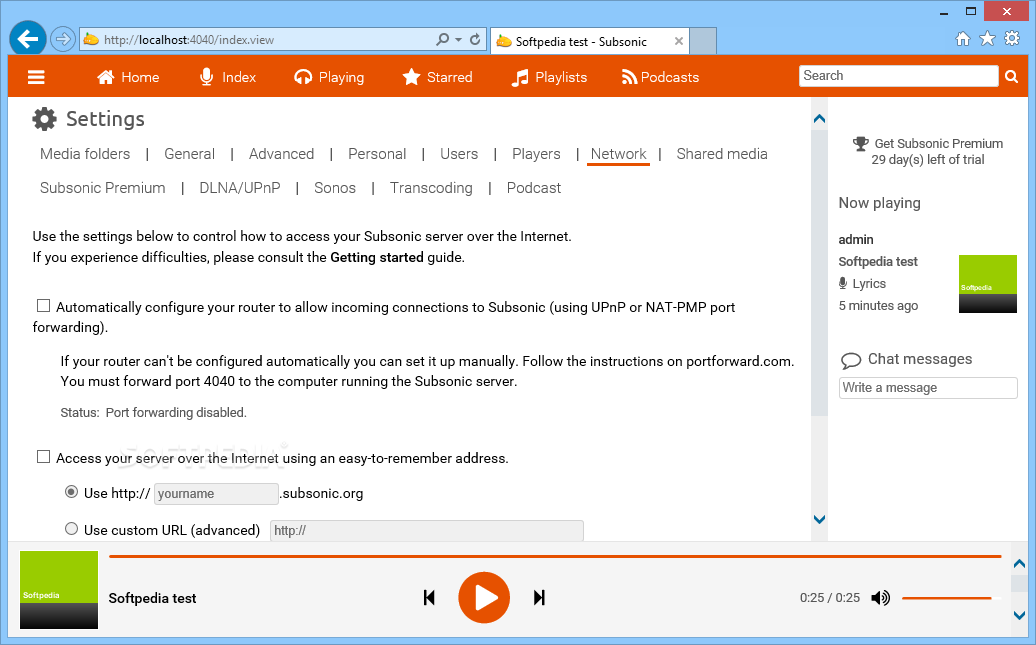Open the DLNA/UPnP settings tab
Viewport: 1036px width, 645px height.
(240, 188)
